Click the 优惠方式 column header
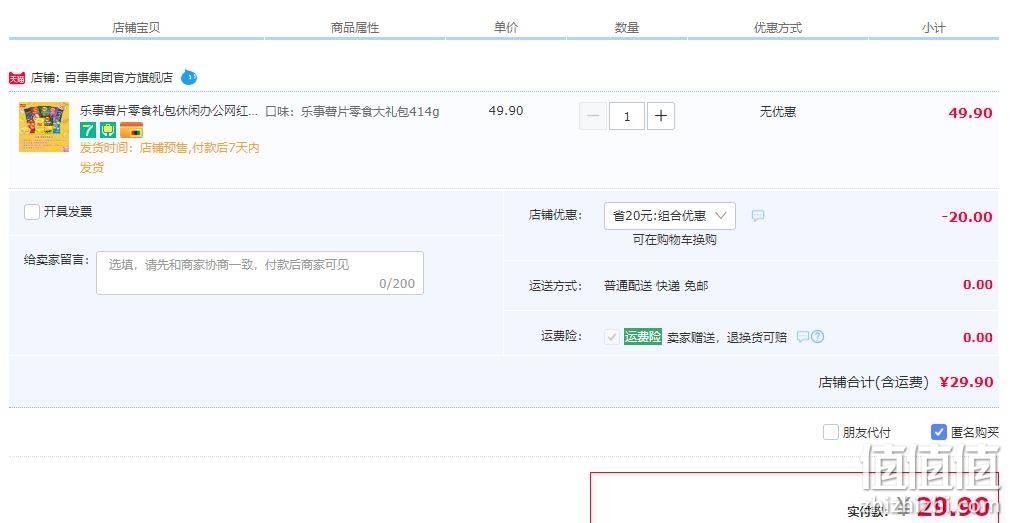 [x=778, y=28]
